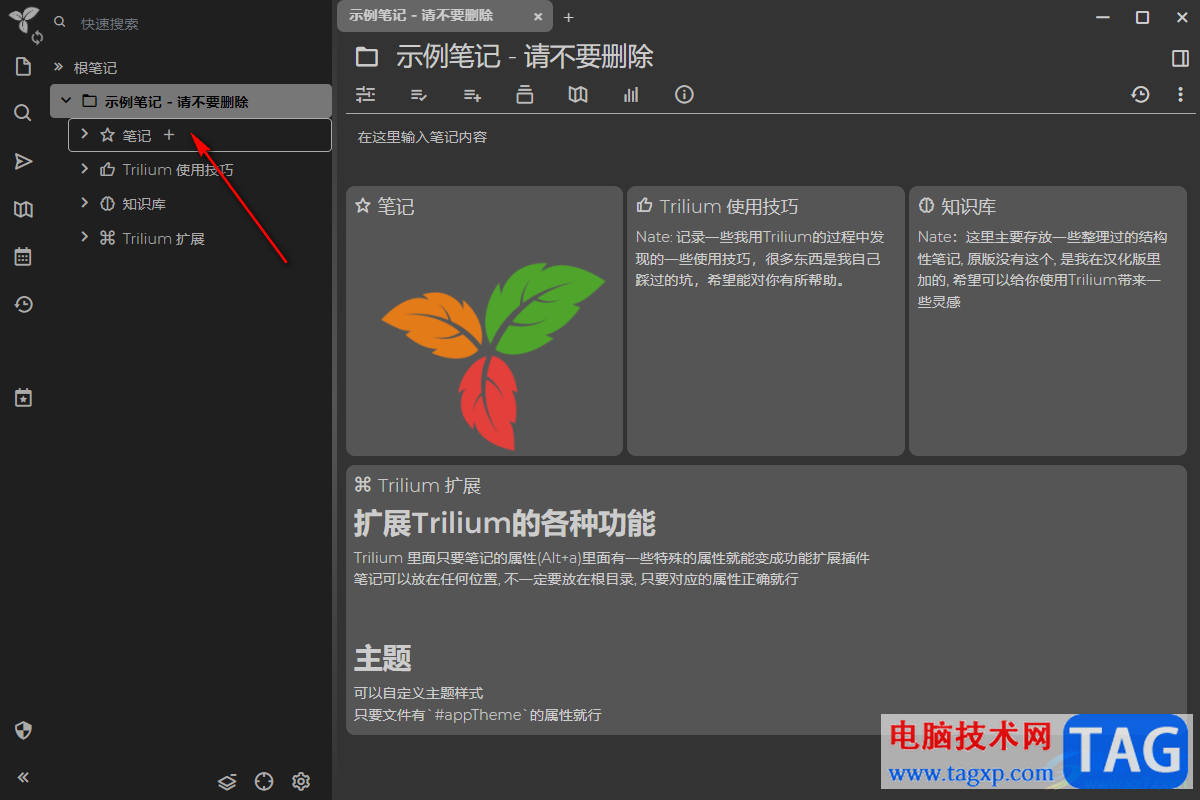Click the 主题 heading text

click(383, 658)
